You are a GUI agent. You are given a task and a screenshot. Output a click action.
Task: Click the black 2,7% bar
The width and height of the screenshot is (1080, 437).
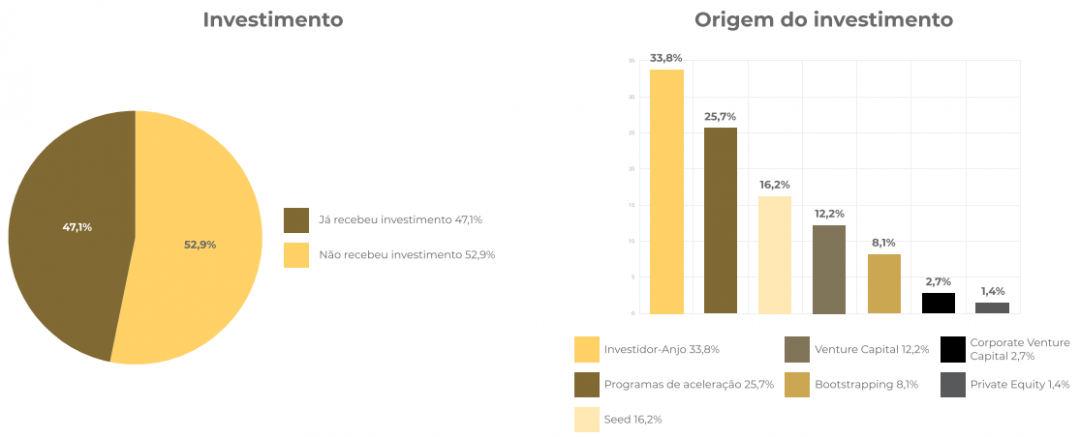pyautogui.click(x=938, y=303)
